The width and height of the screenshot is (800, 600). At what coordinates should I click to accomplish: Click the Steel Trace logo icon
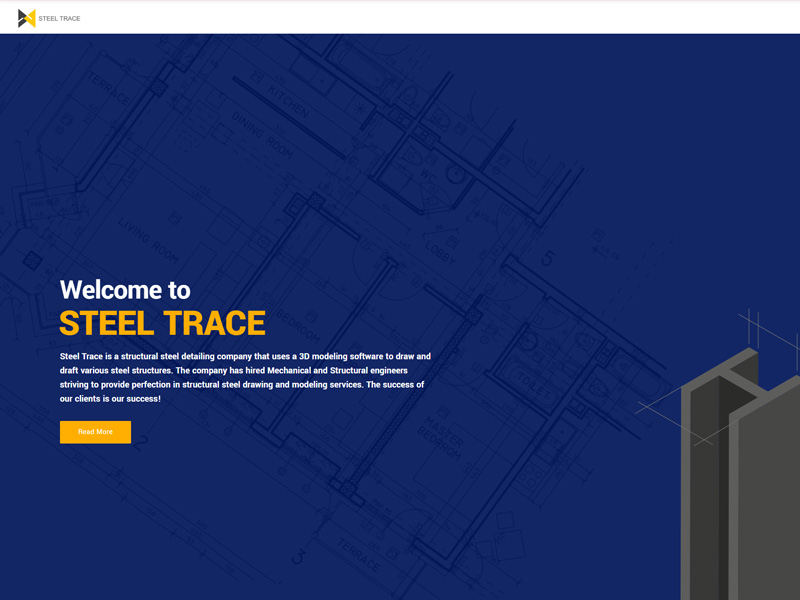pos(27,18)
